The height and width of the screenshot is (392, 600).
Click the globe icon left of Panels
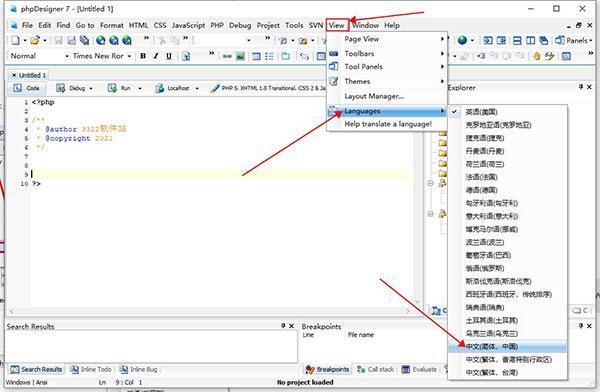(462, 40)
